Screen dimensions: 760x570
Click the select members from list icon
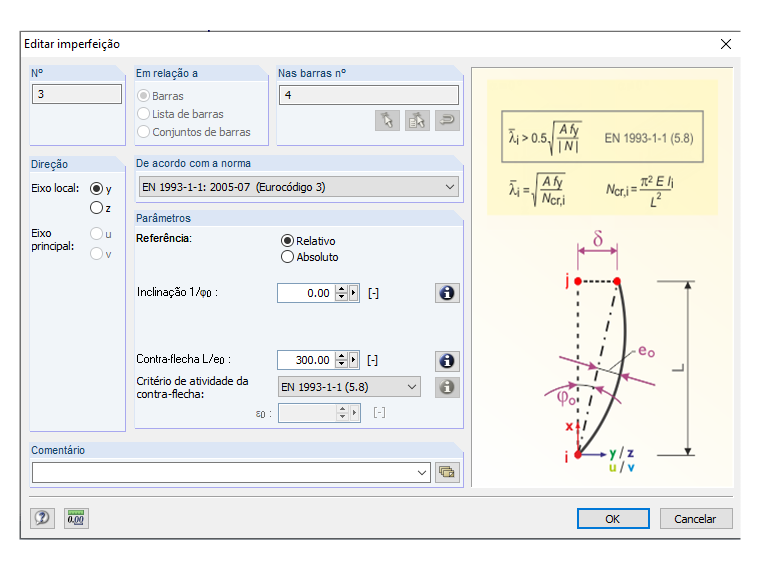coord(417,120)
